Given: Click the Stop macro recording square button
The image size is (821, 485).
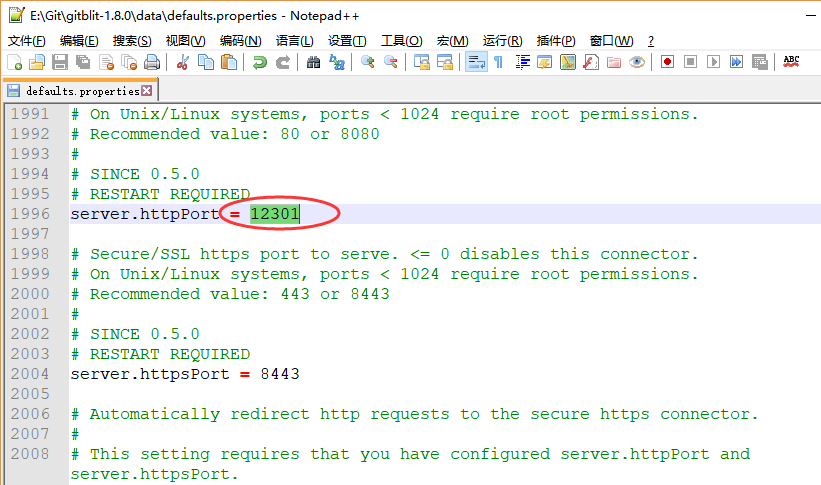Looking at the screenshot, I should 691,62.
